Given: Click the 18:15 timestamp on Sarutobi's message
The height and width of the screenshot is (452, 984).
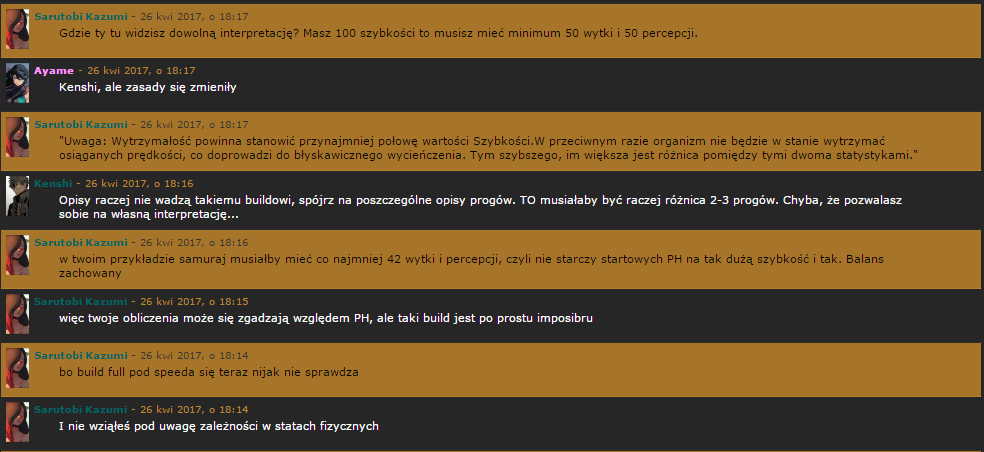Looking at the screenshot, I should tap(194, 302).
